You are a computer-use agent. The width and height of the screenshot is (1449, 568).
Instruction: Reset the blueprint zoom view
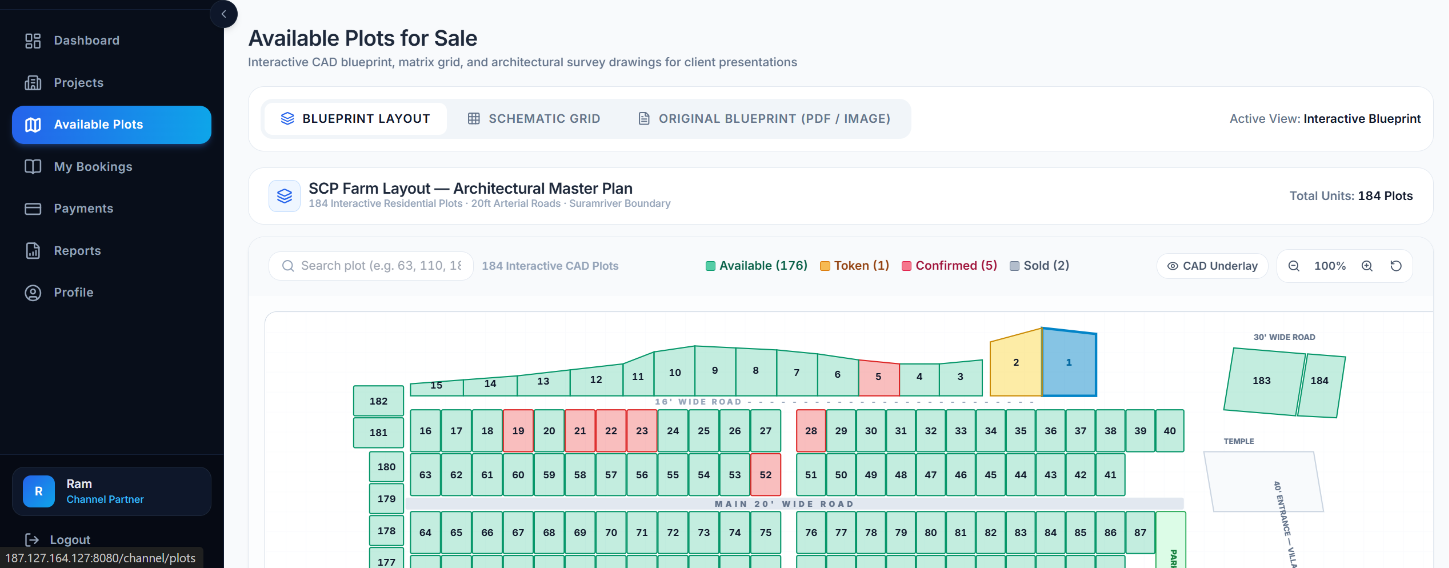(x=1396, y=266)
